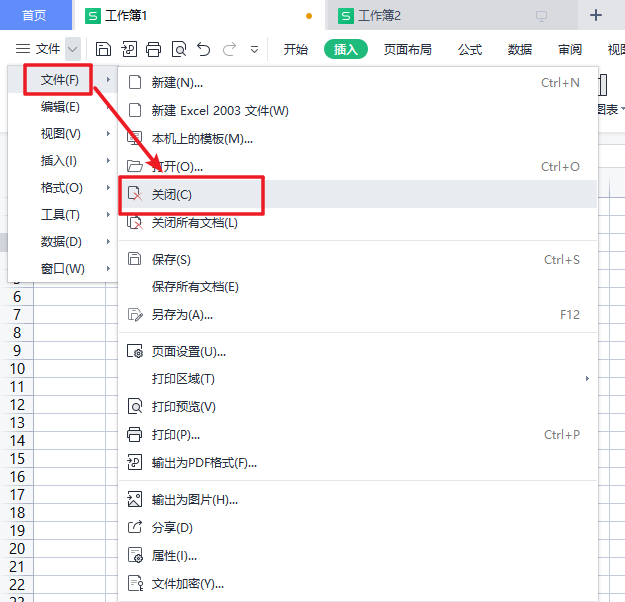Open a new tab with the plus button
Viewport: 625px width, 602px height.
596,16
